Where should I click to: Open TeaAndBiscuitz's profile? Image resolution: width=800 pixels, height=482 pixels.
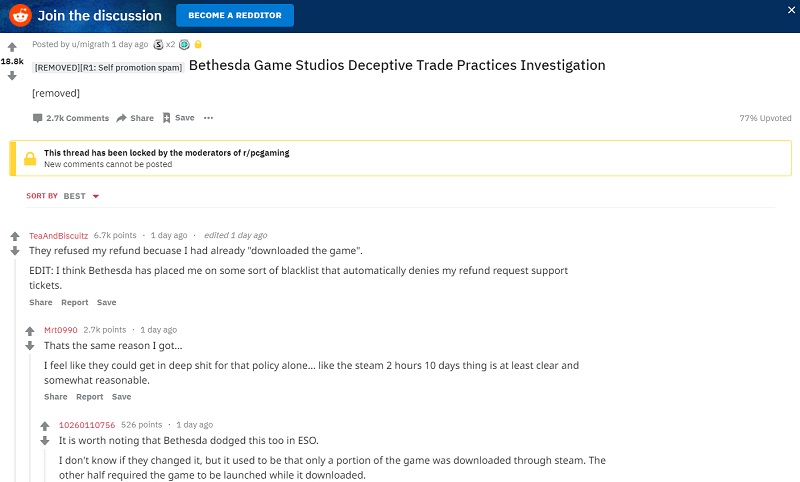(58, 235)
